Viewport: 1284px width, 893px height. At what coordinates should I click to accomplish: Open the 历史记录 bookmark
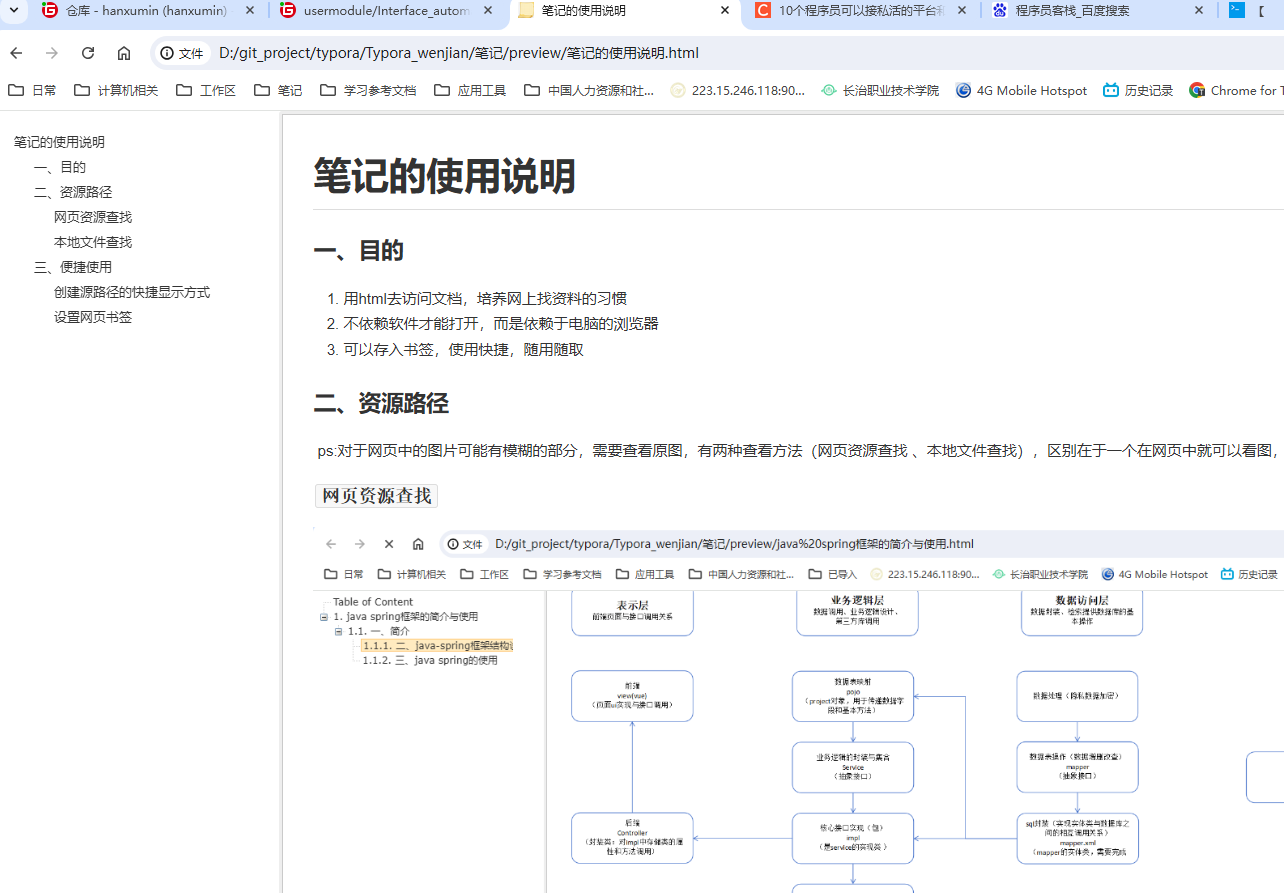[1138, 90]
